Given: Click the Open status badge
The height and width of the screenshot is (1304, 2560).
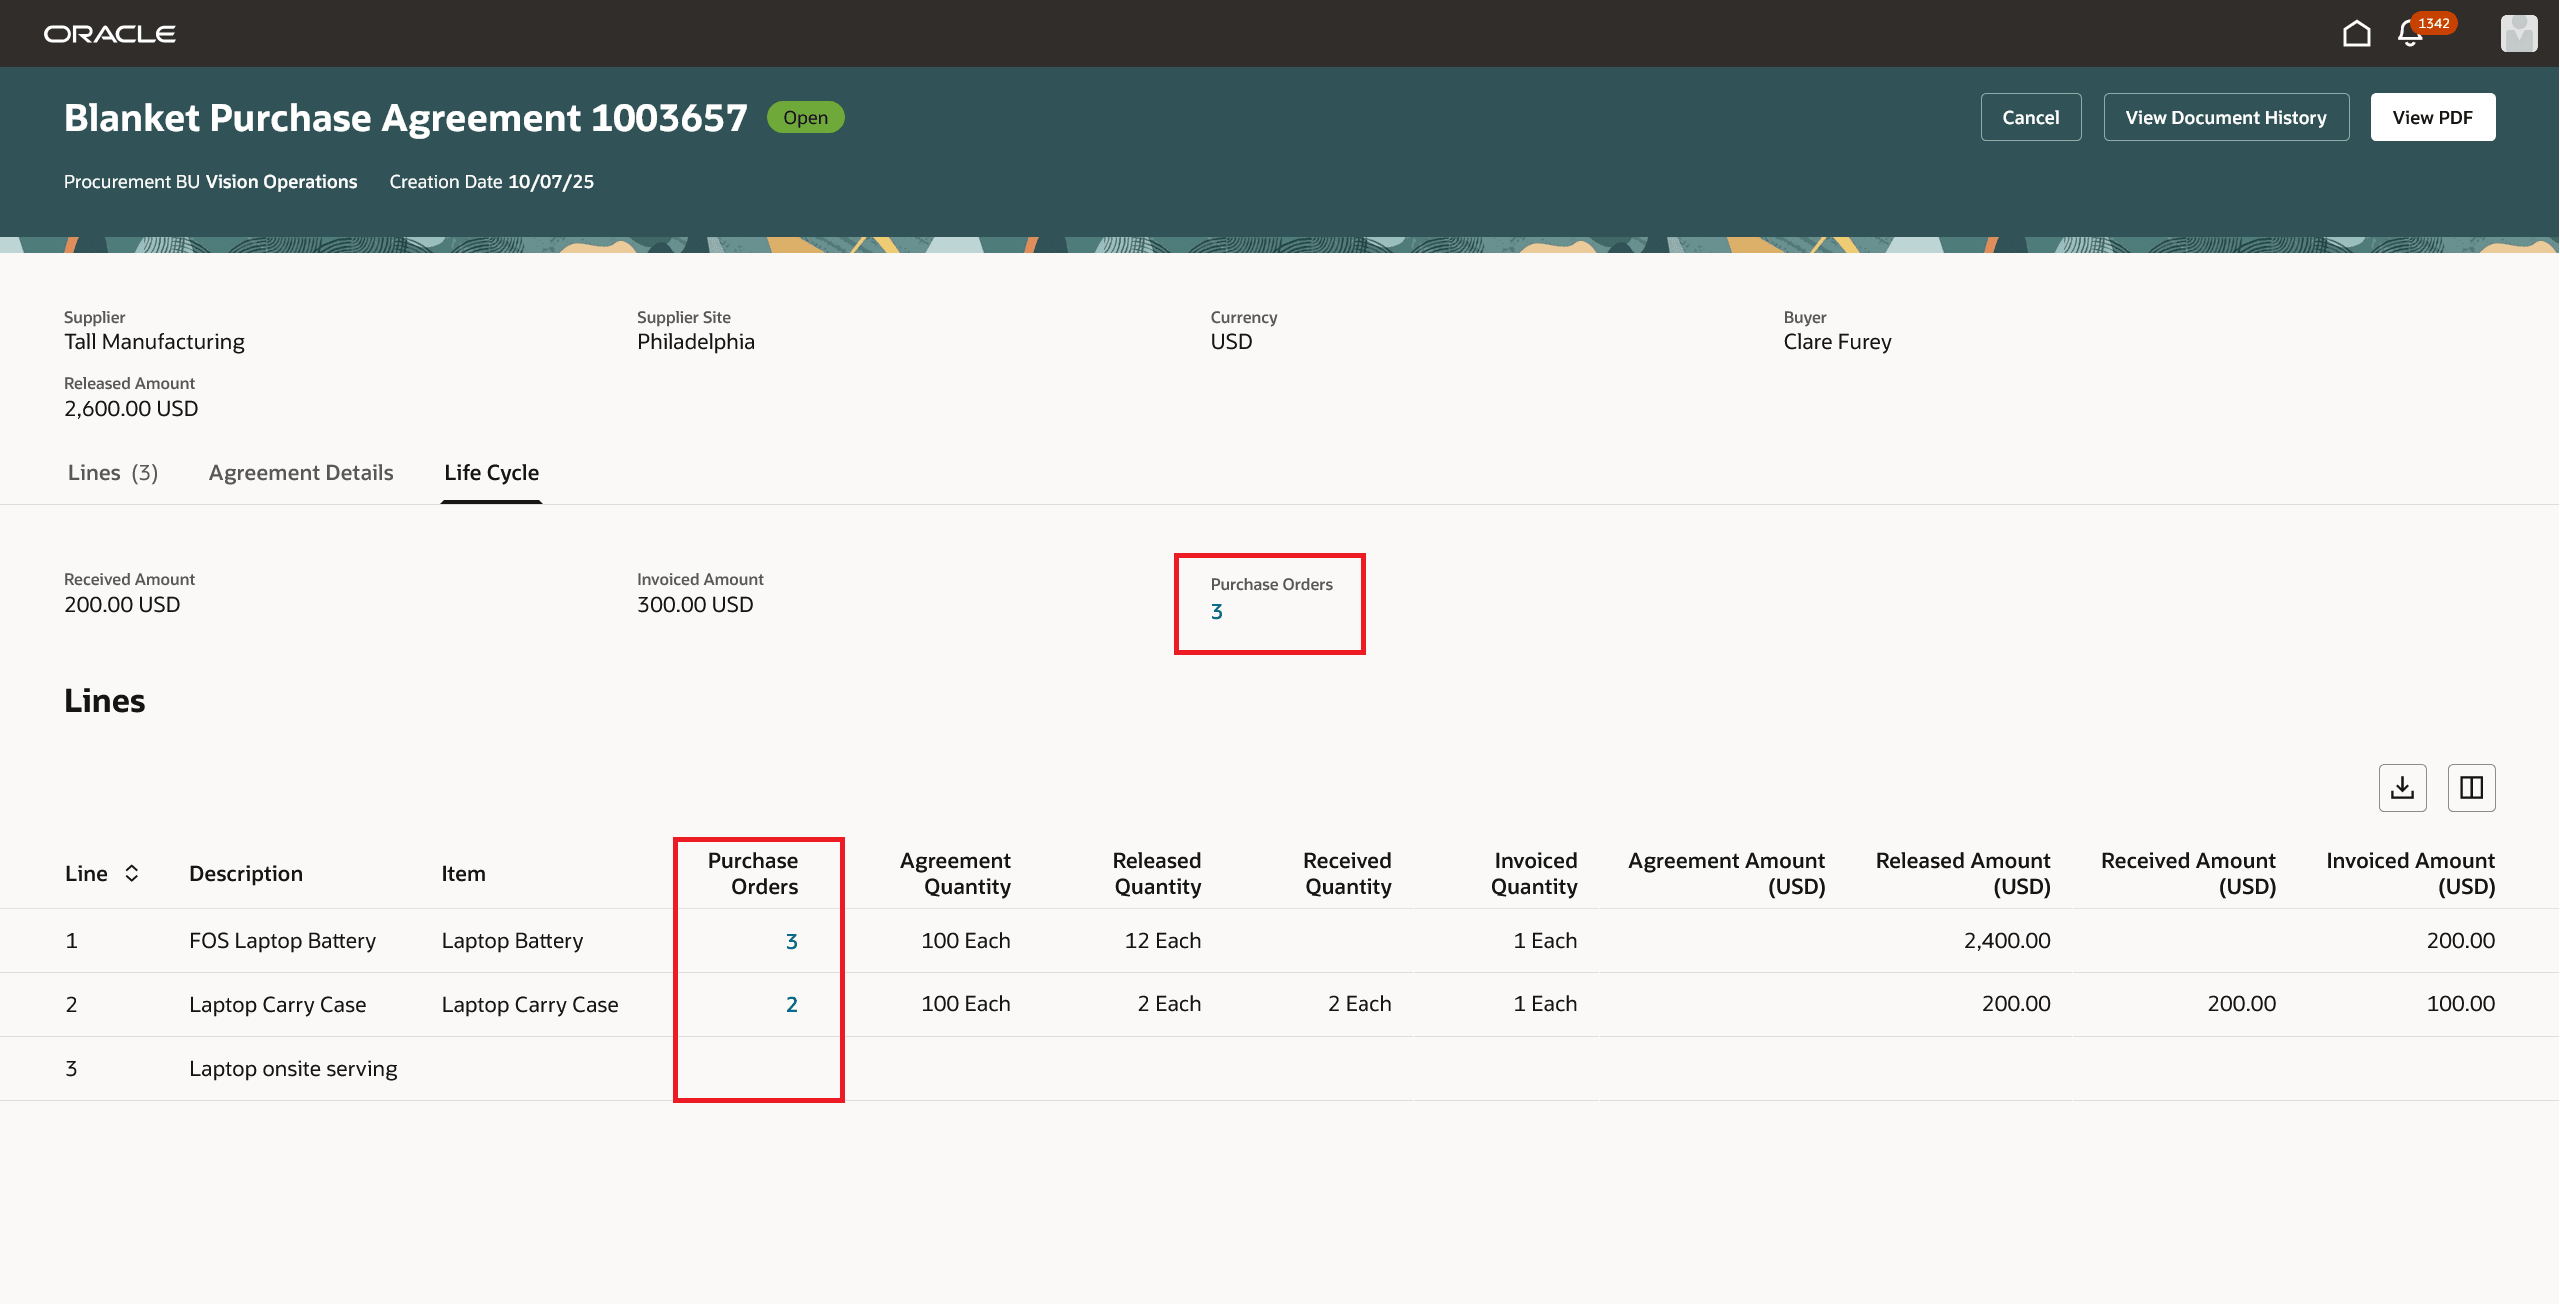Looking at the screenshot, I should (805, 118).
